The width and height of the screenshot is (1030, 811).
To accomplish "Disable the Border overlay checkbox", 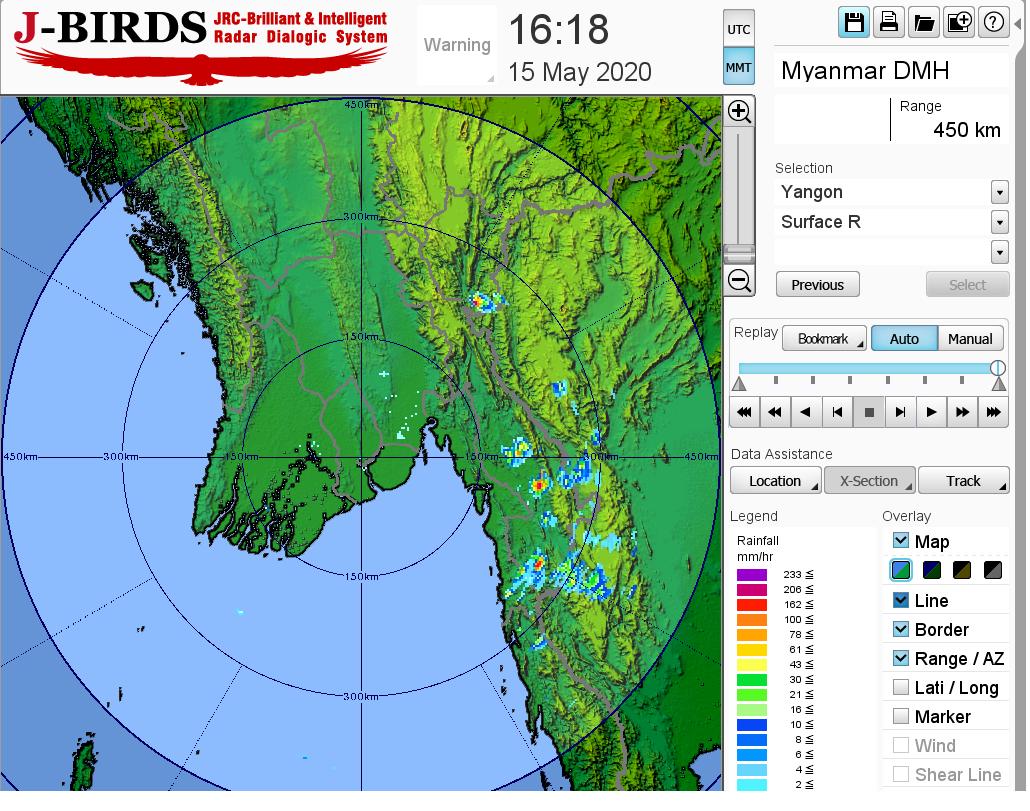I will pos(901,629).
